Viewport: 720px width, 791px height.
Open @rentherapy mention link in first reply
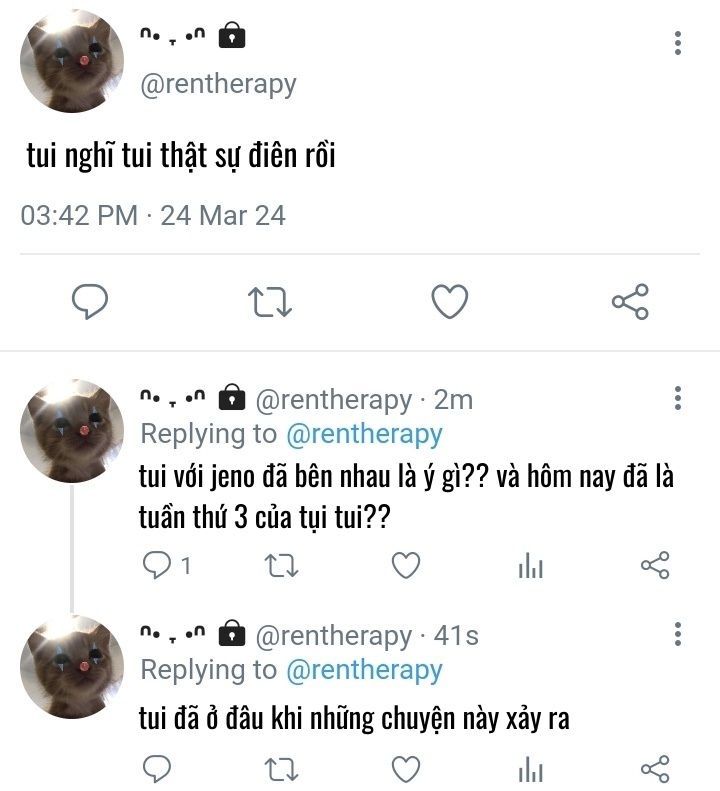point(364,435)
